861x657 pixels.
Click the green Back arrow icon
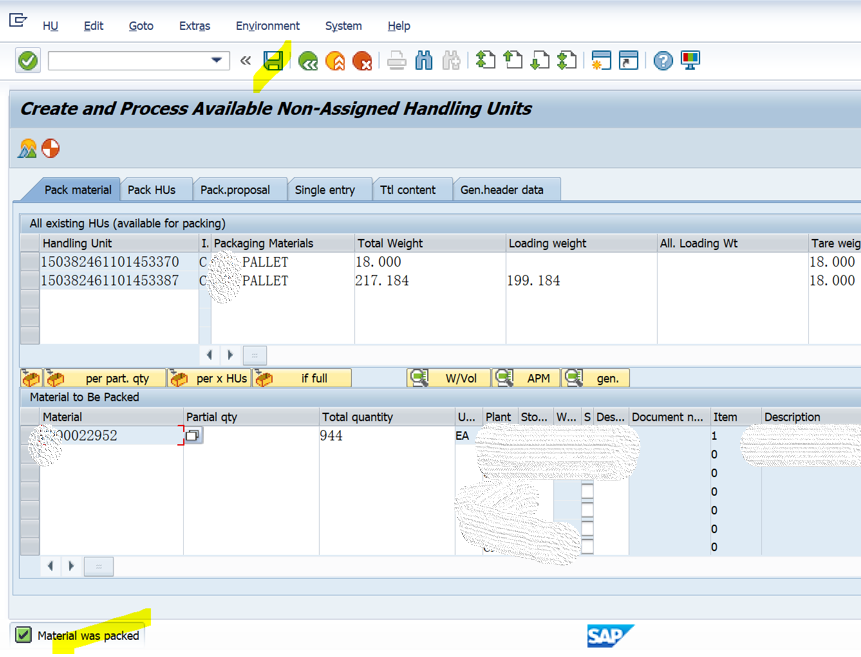point(306,61)
